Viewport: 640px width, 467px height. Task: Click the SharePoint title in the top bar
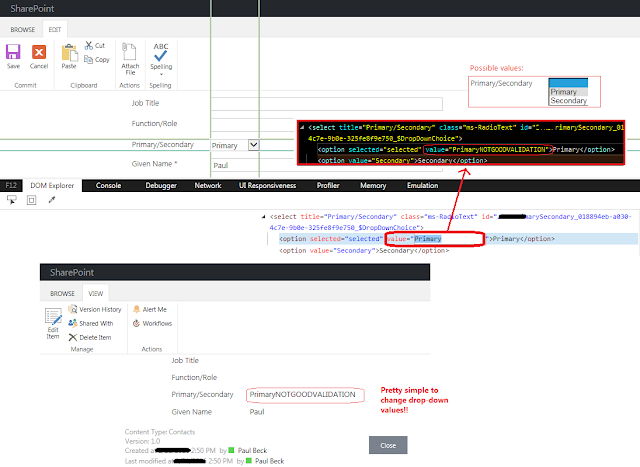[x=32, y=9]
